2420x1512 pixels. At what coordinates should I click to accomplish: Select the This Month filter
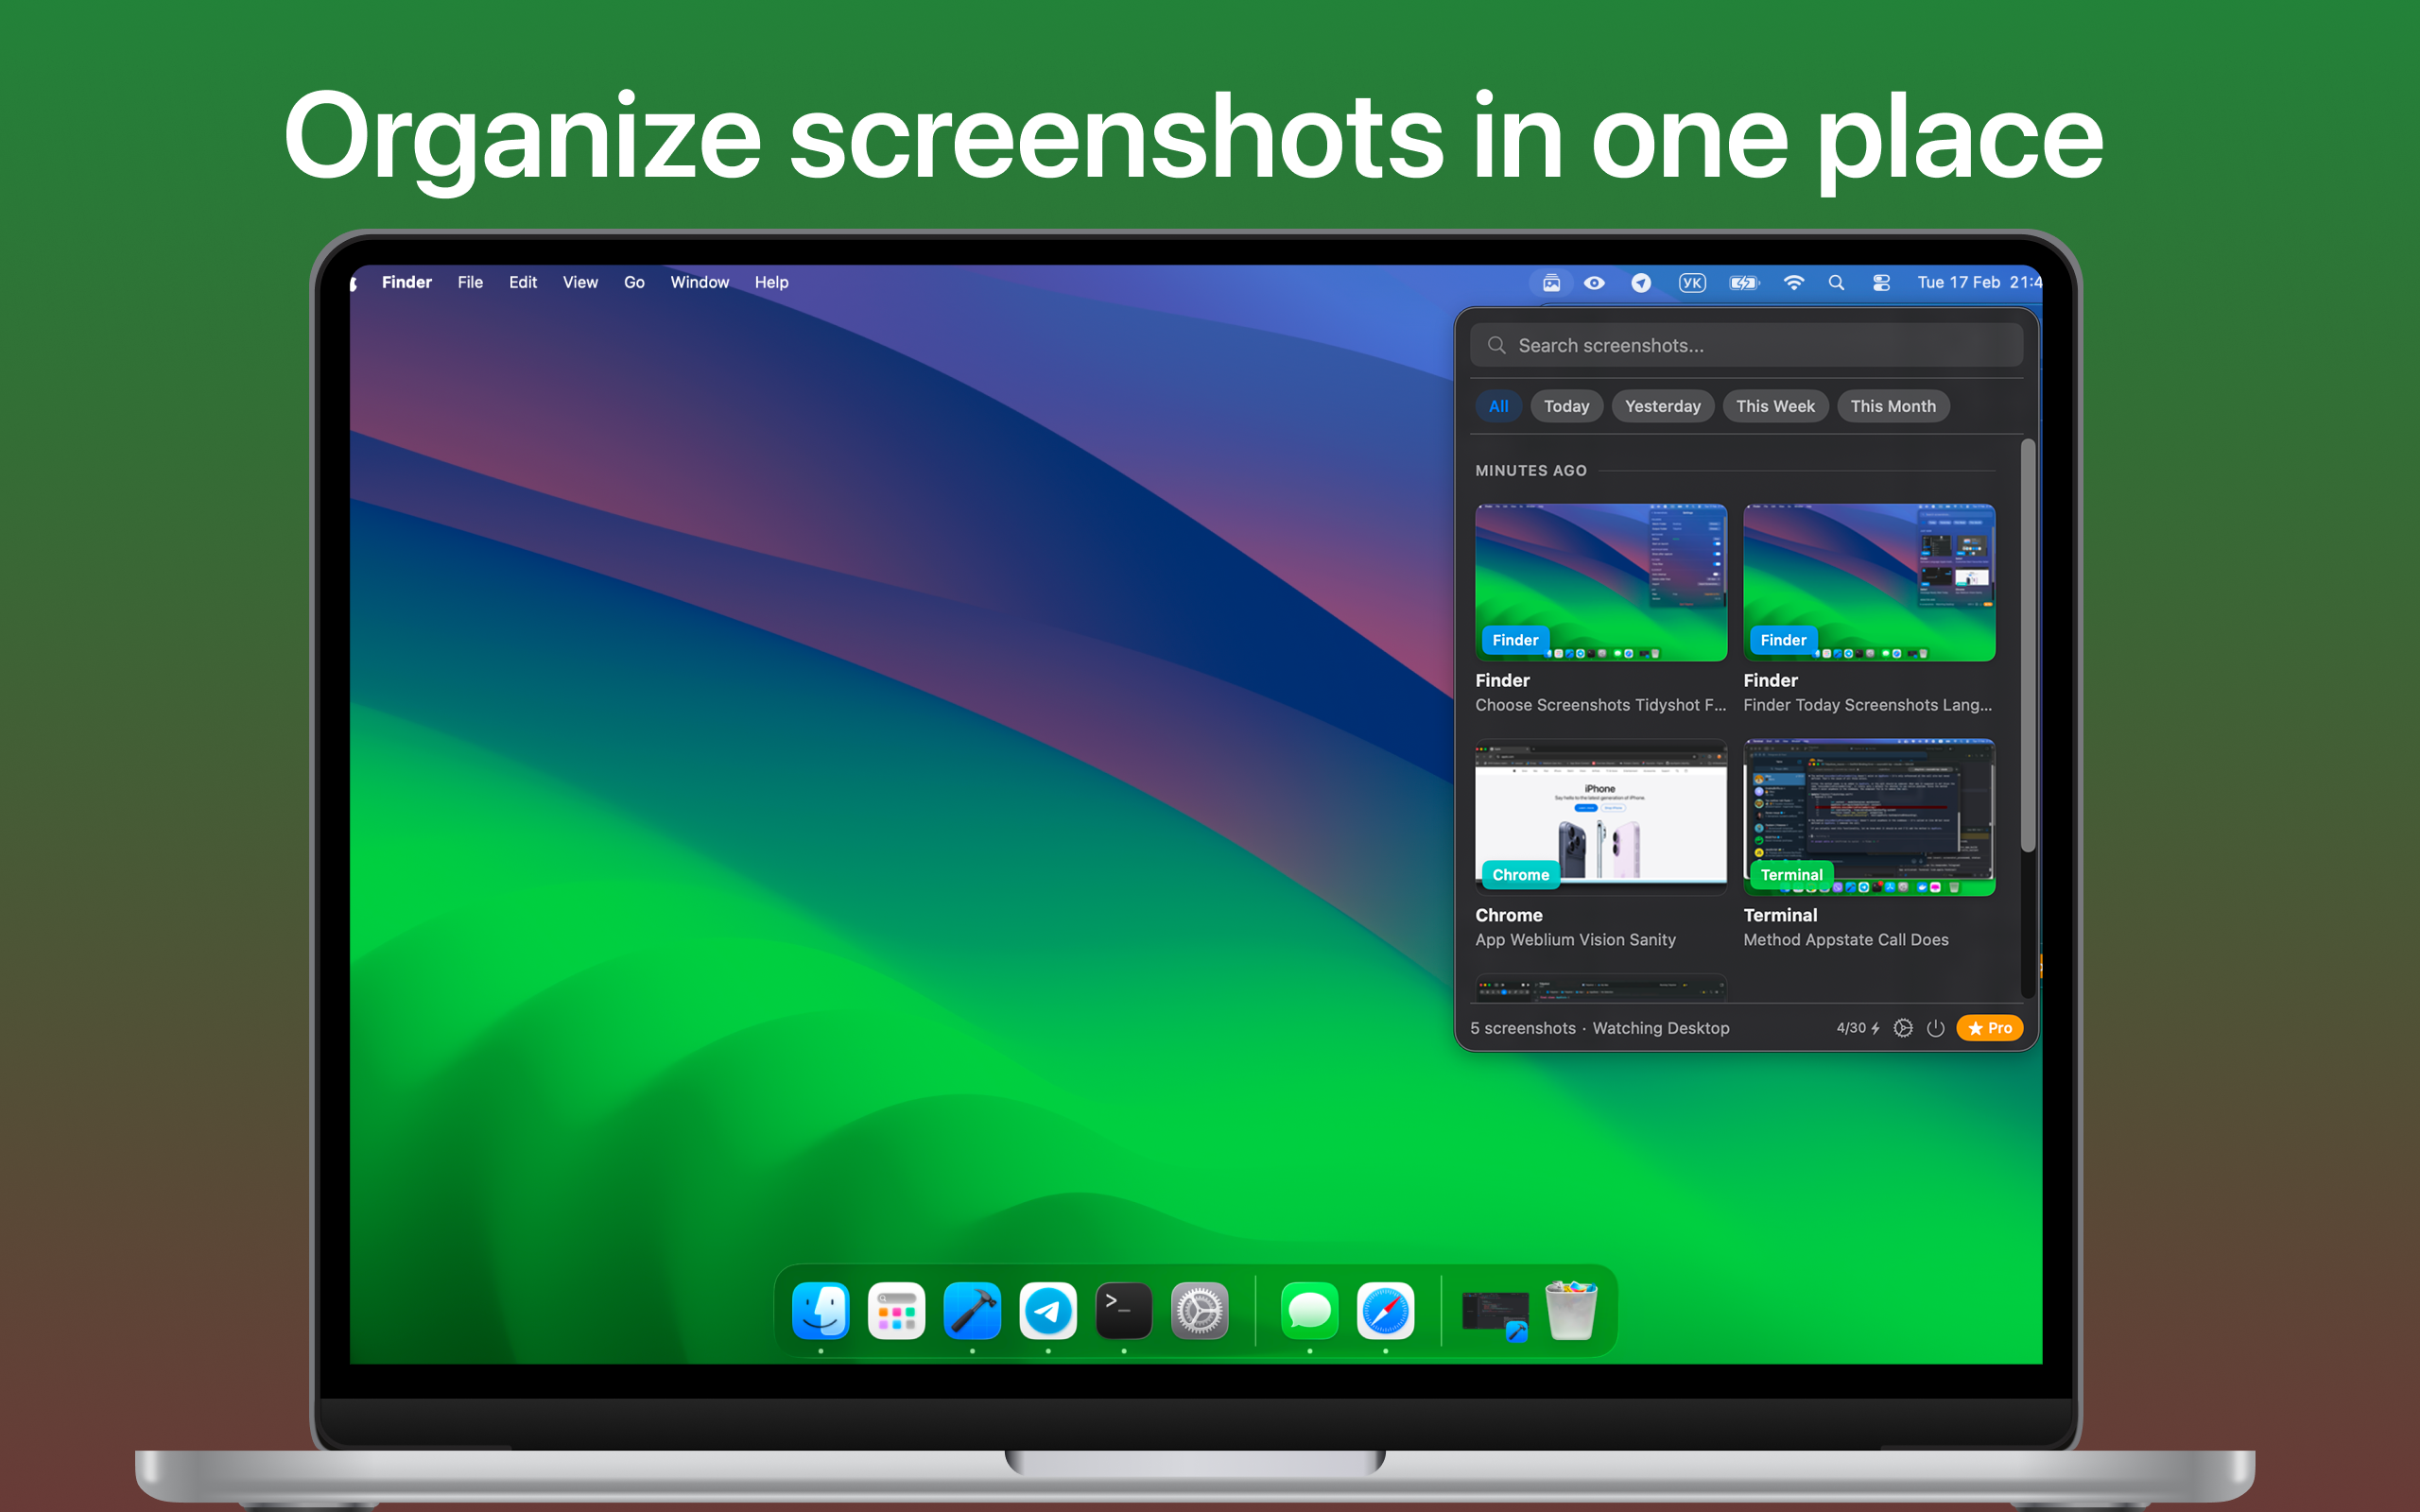tap(1893, 406)
